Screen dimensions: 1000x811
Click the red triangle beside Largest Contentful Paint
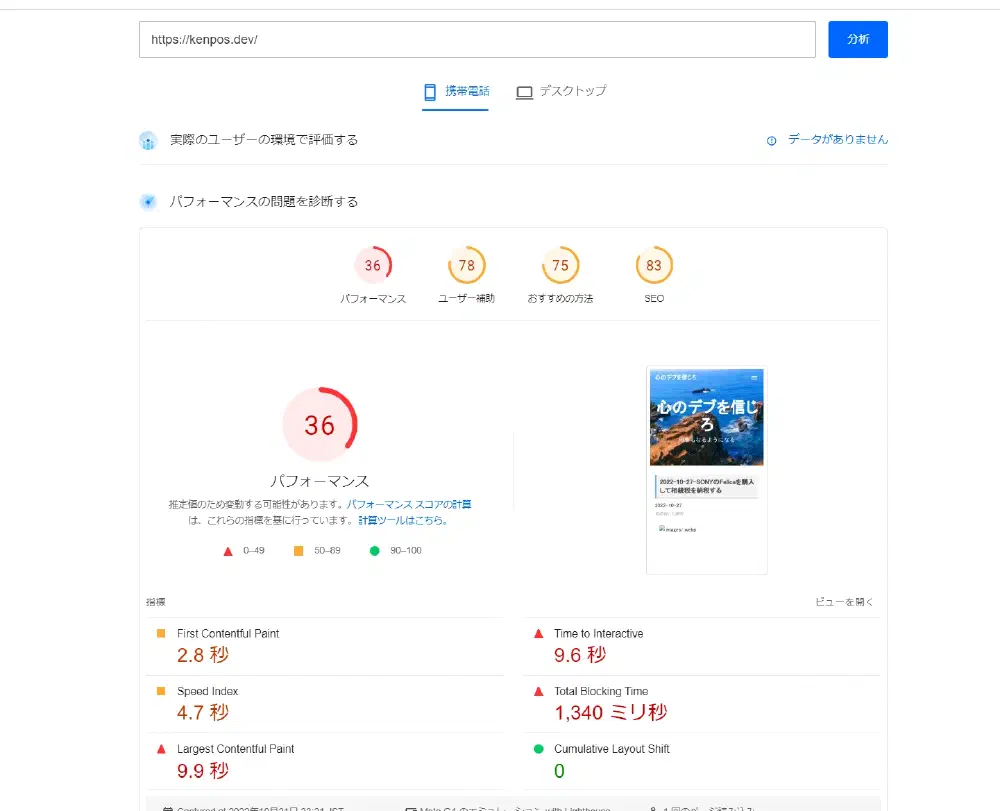coord(161,749)
